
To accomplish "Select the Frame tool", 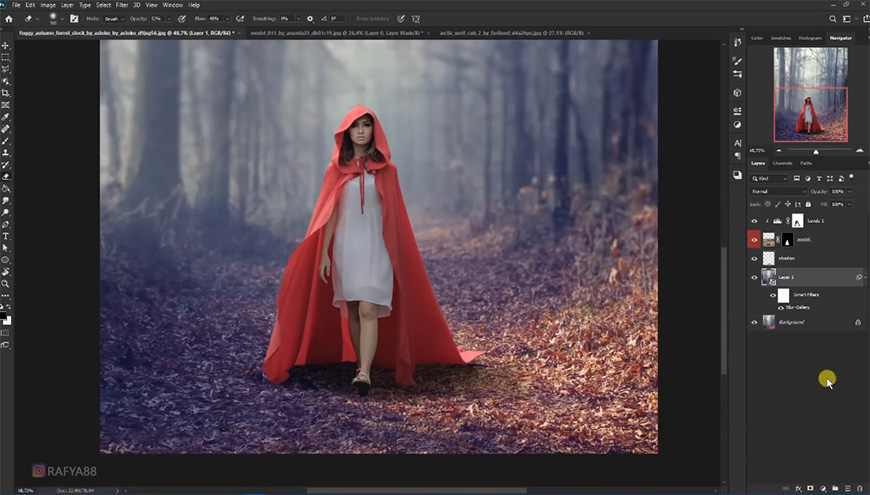I will pos(6,105).
